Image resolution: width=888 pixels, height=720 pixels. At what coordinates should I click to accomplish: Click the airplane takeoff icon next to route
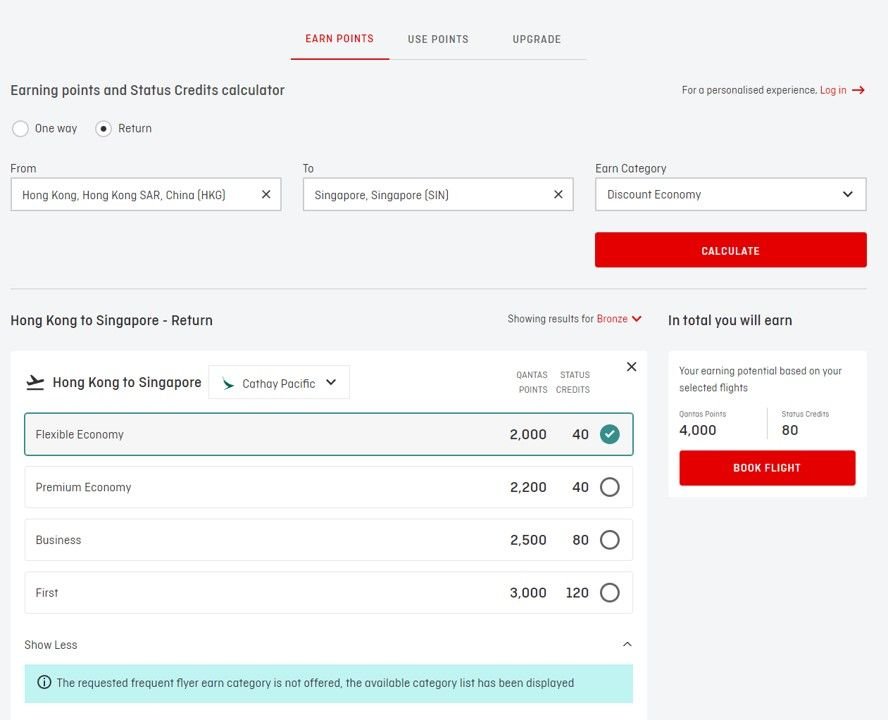tap(33, 382)
